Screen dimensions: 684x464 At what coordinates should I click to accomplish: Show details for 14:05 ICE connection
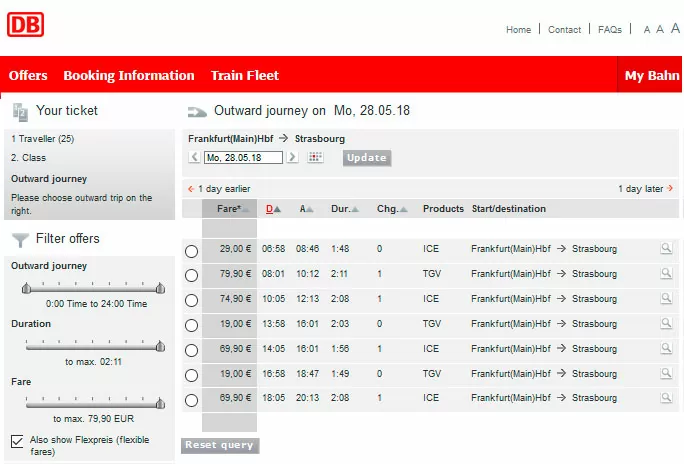point(666,348)
